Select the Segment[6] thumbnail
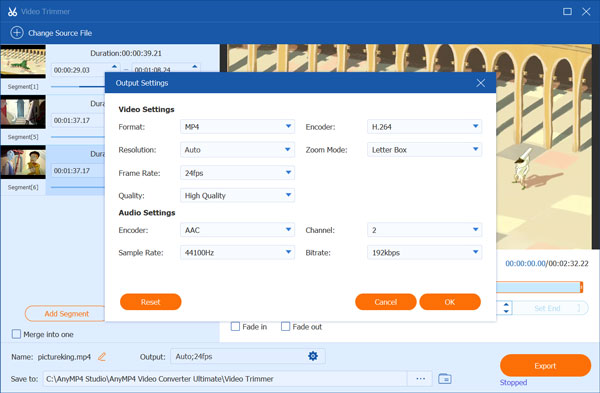The height and width of the screenshot is (393, 600). [23, 162]
